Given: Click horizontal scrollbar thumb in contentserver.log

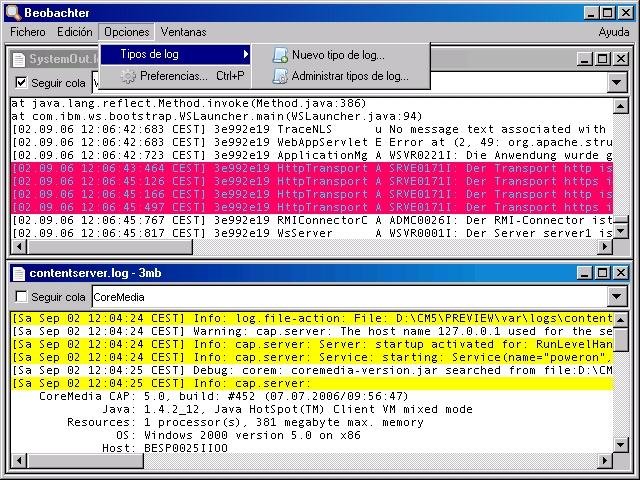Looking at the screenshot, I should [x=85, y=460].
